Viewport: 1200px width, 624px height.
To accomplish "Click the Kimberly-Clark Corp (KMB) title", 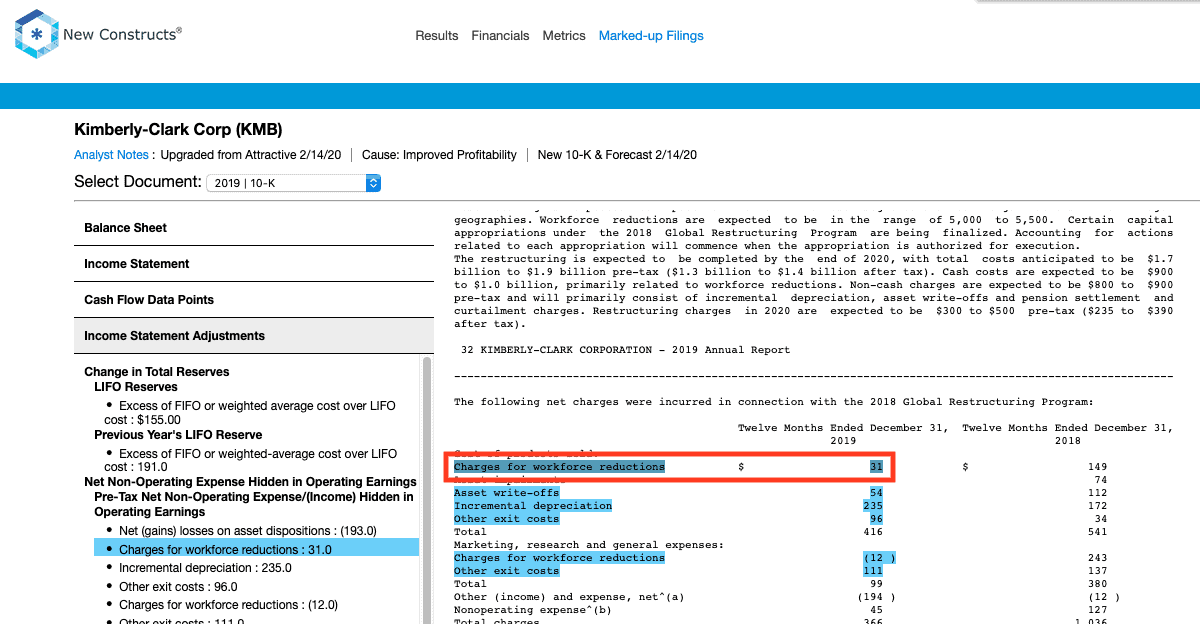I will click(x=178, y=130).
